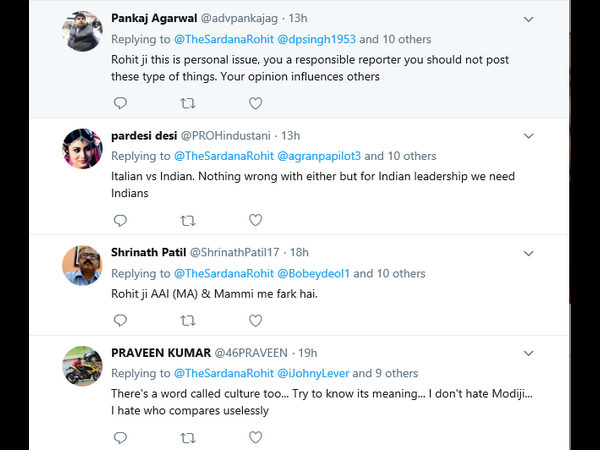Open the @dpsingh1953 mention link
This screenshot has width=600, height=450.
[315, 39]
